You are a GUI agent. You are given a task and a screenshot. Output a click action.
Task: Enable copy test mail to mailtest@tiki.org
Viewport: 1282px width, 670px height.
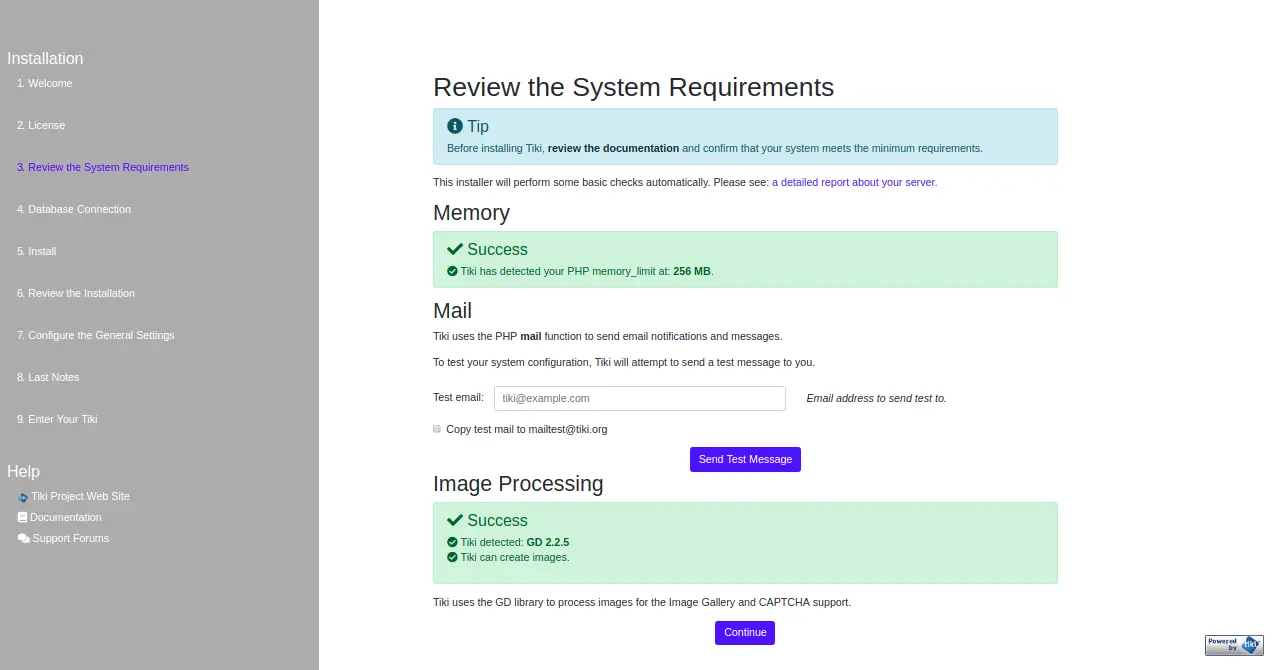(x=437, y=429)
